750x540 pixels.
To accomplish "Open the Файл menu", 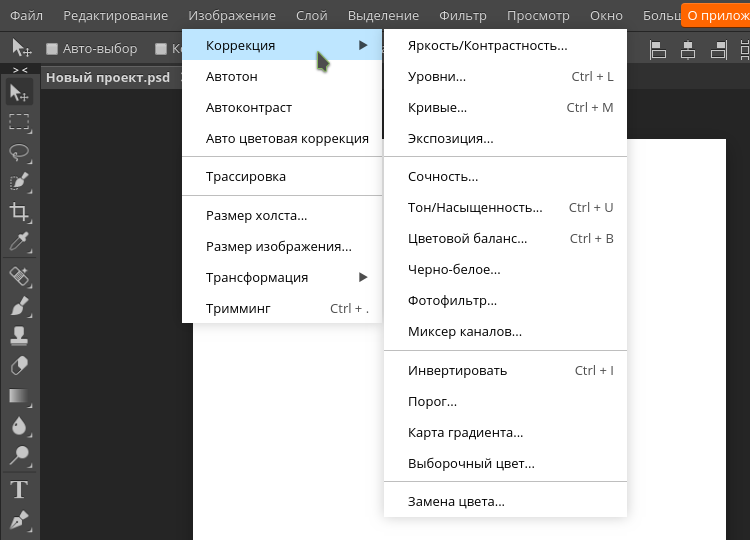I will pyautogui.click(x=26, y=16).
